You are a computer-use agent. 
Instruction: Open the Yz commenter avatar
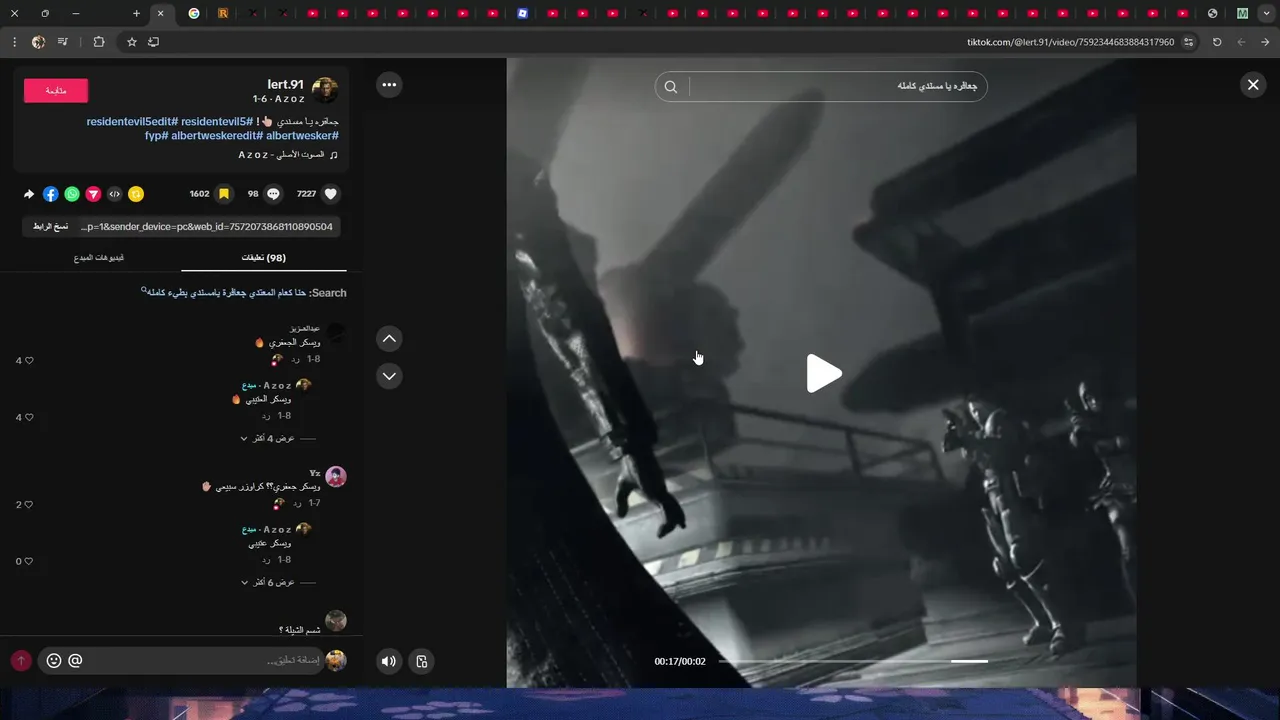click(x=336, y=476)
